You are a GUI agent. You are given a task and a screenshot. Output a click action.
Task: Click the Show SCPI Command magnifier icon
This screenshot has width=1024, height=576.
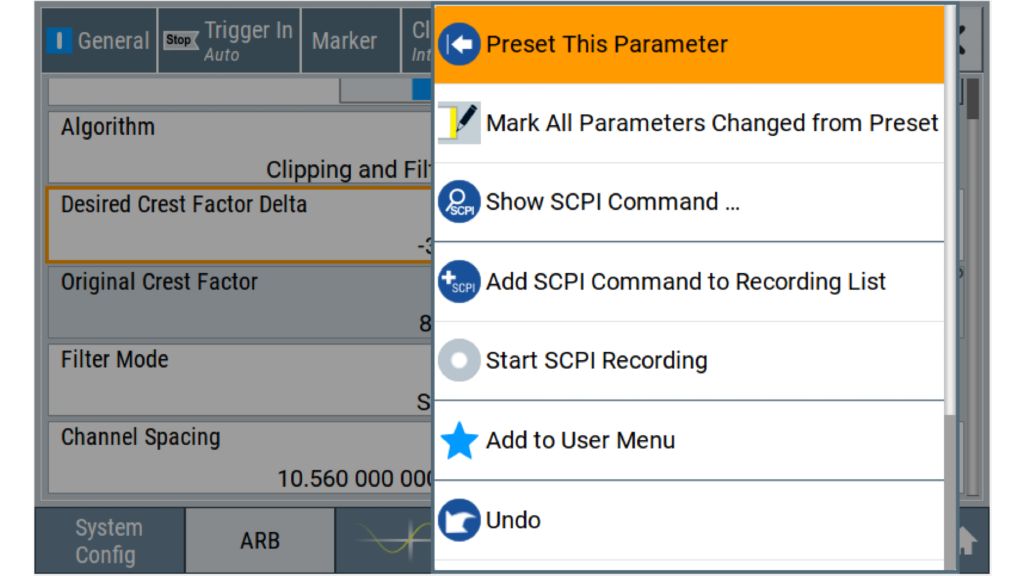pos(459,202)
